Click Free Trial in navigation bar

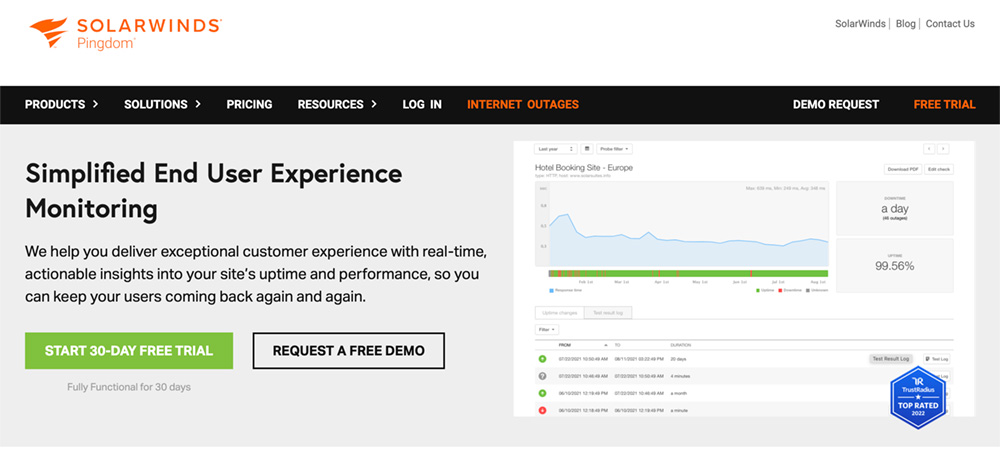945,105
